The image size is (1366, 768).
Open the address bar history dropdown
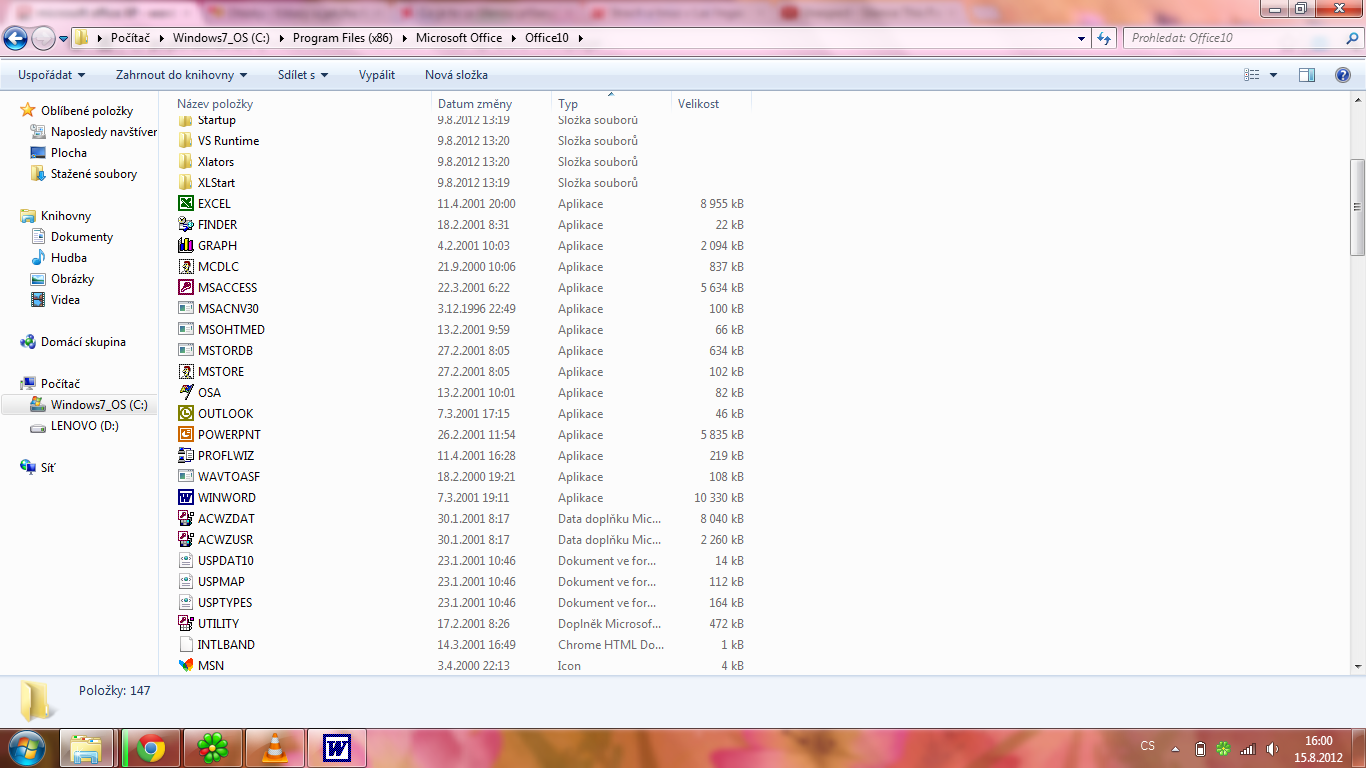pos(1082,38)
